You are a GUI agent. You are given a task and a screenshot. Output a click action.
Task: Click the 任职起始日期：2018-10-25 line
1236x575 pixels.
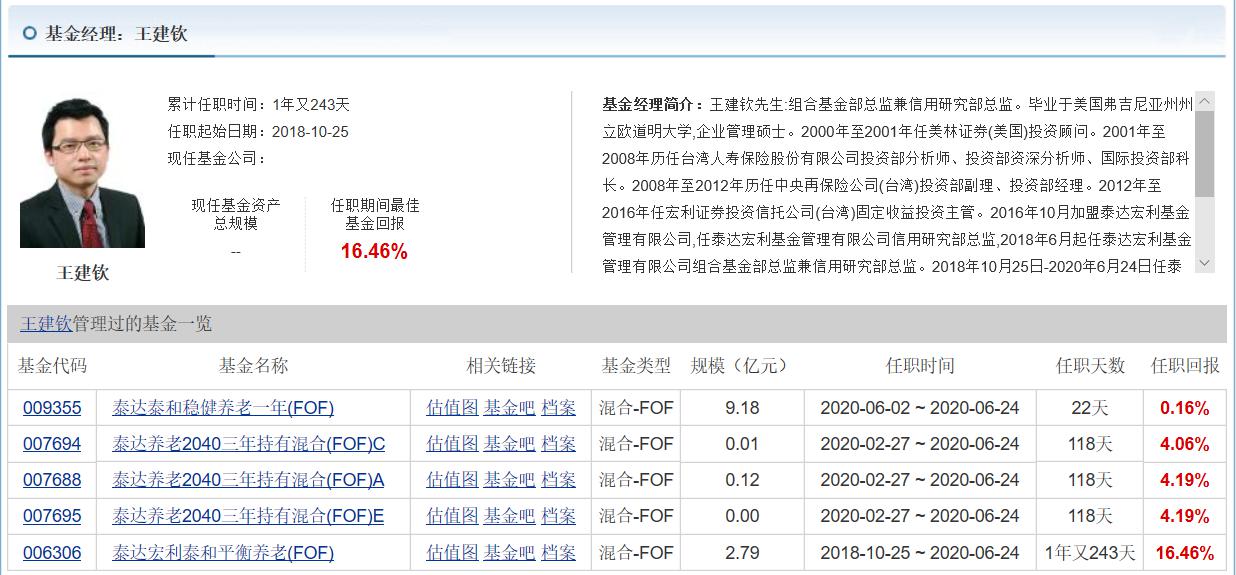coord(258,131)
